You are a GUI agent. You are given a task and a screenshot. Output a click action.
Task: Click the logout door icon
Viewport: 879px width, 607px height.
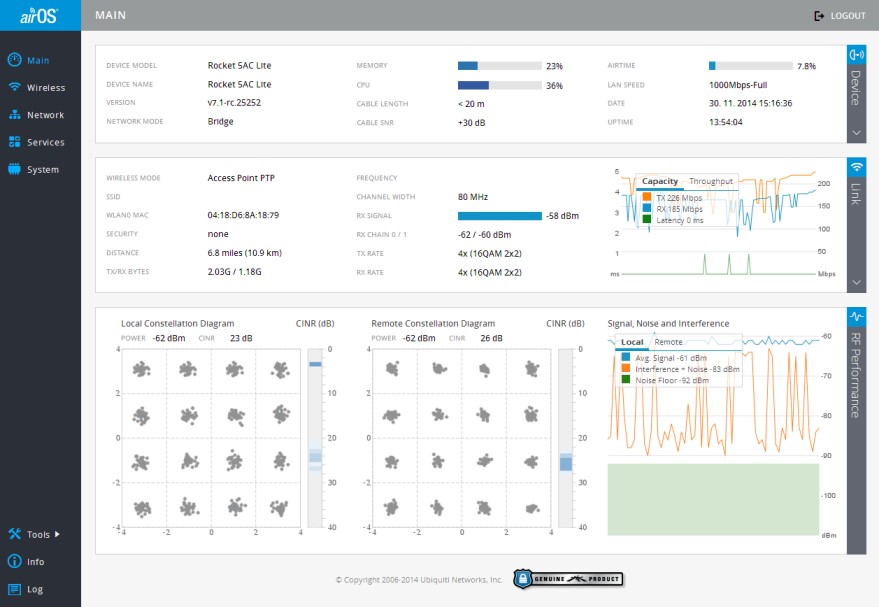pyautogui.click(x=819, y=16)
